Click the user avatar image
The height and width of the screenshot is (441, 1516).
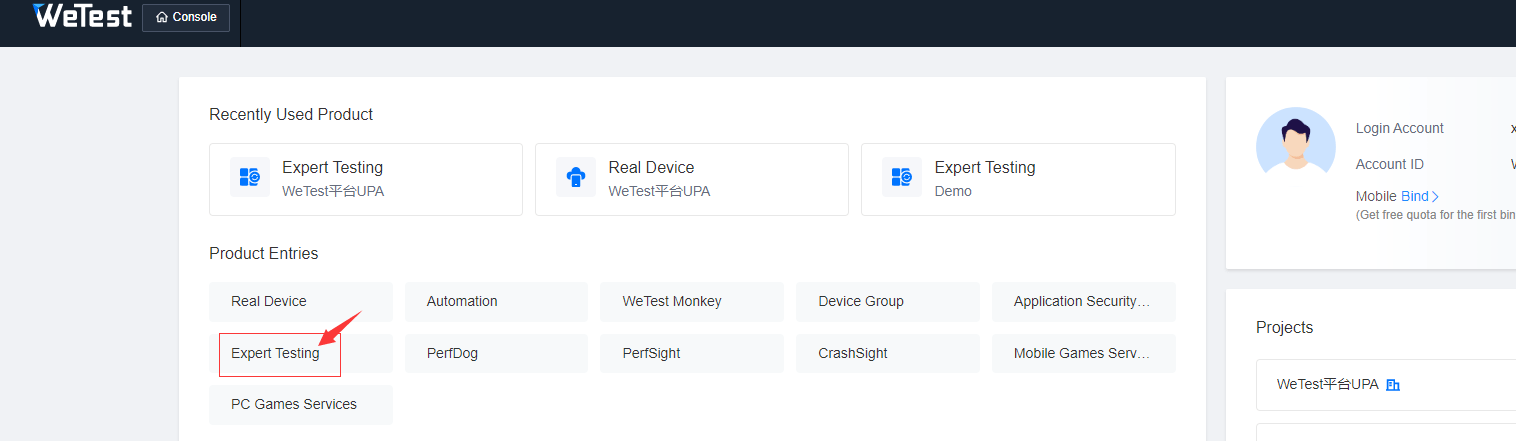tap(1296, 147)
